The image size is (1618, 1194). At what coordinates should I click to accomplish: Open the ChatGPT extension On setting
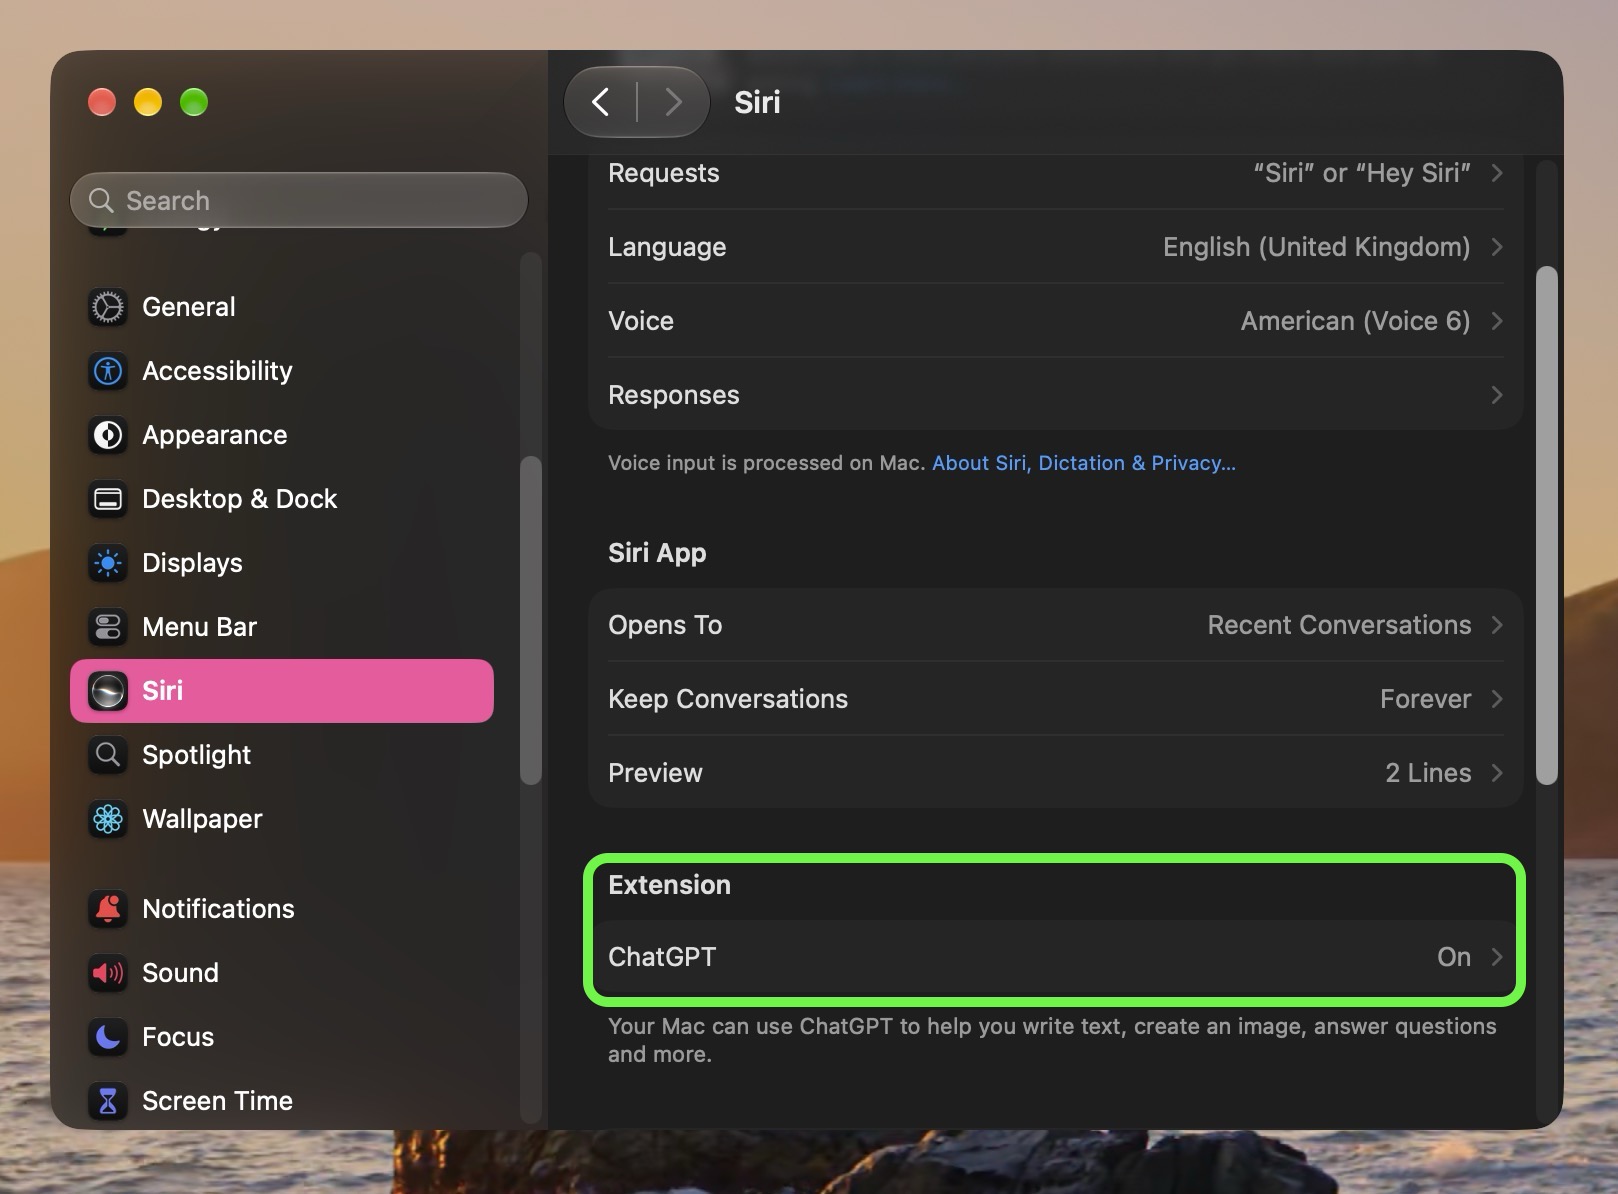(x=1055, y=957)
